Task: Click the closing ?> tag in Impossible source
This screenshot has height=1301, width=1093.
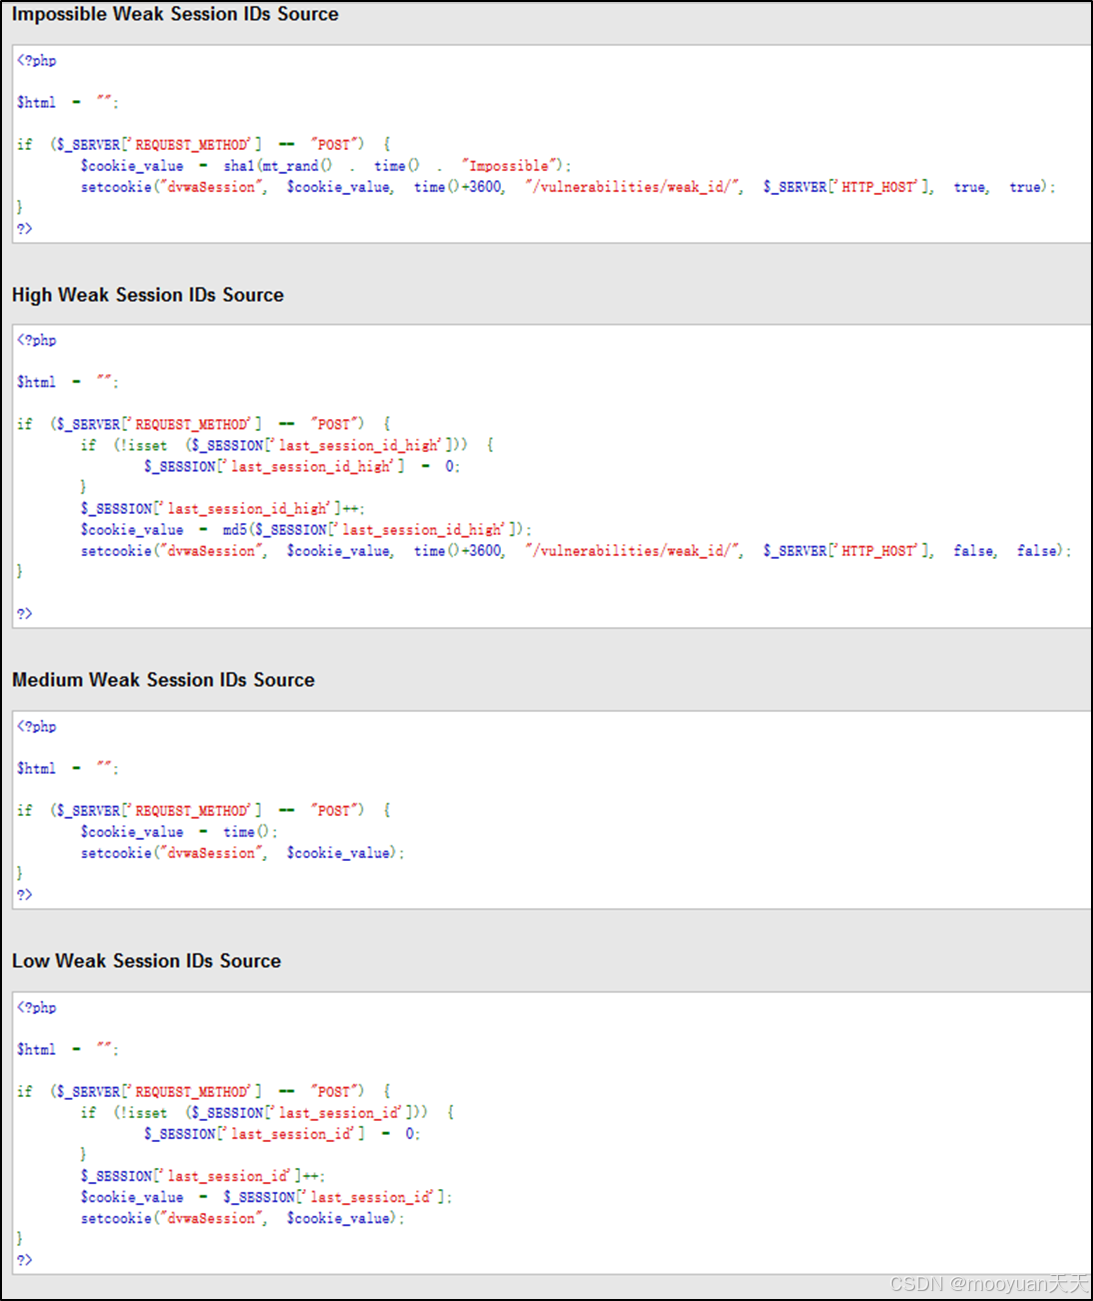Action: coord(25,229)
